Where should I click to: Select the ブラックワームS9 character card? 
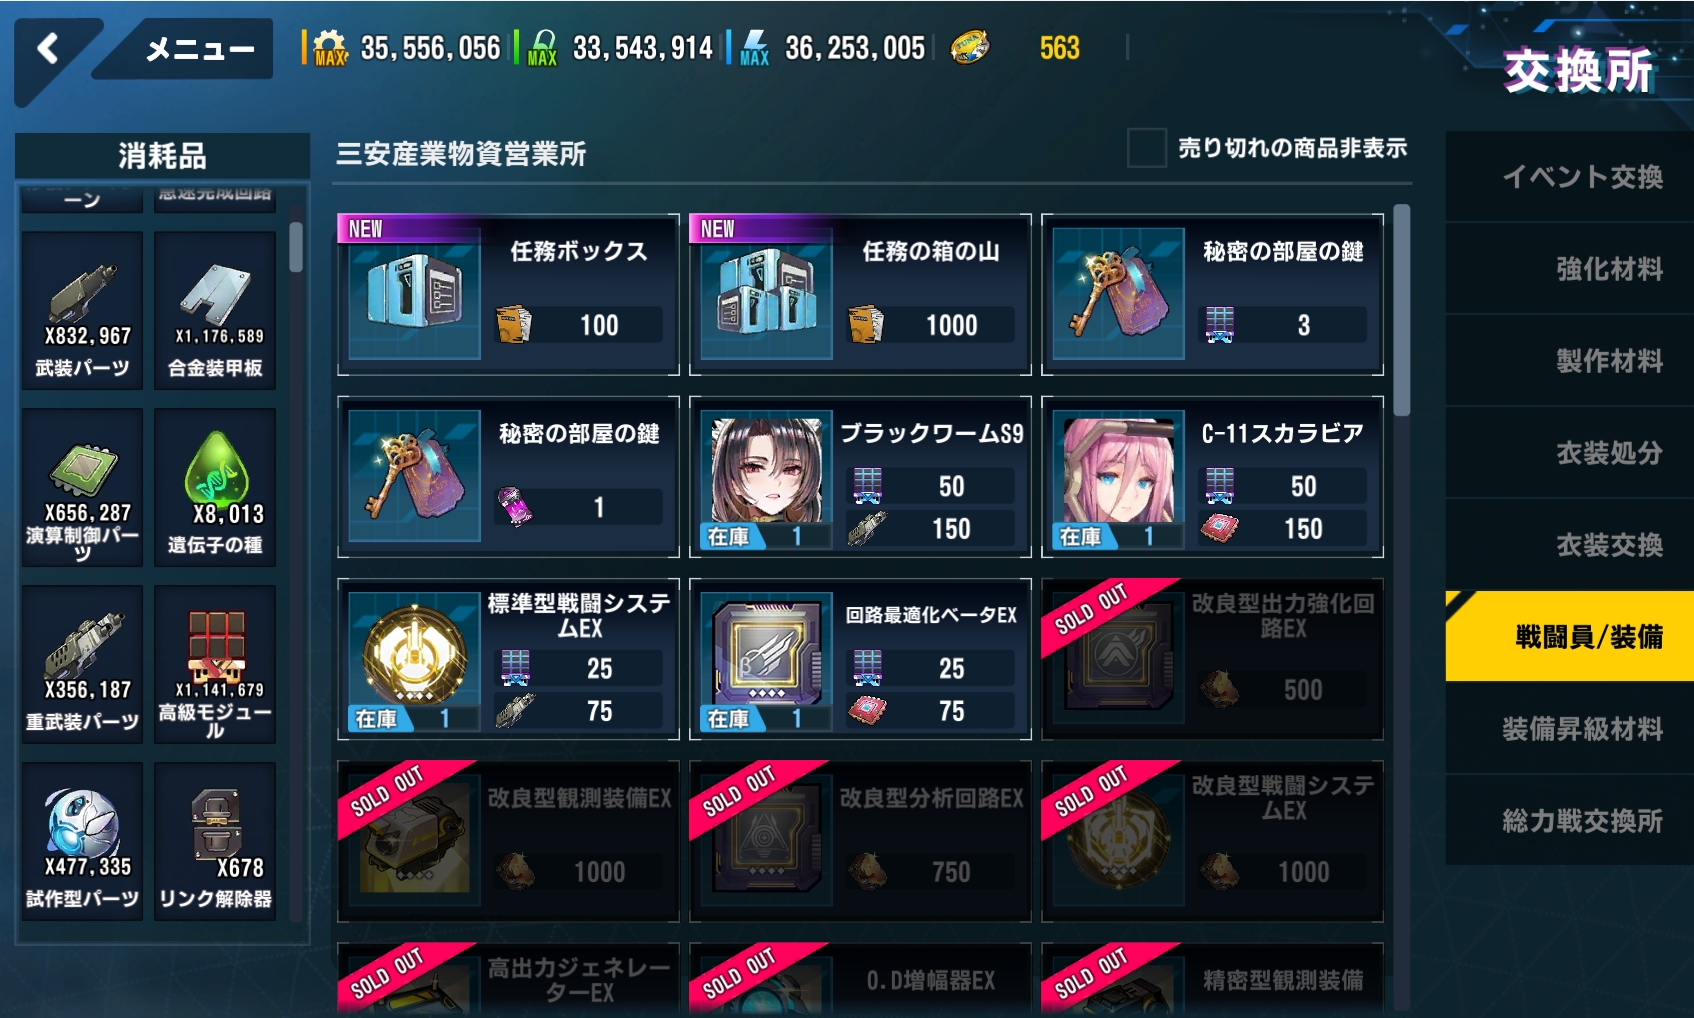tap(860, 477)
